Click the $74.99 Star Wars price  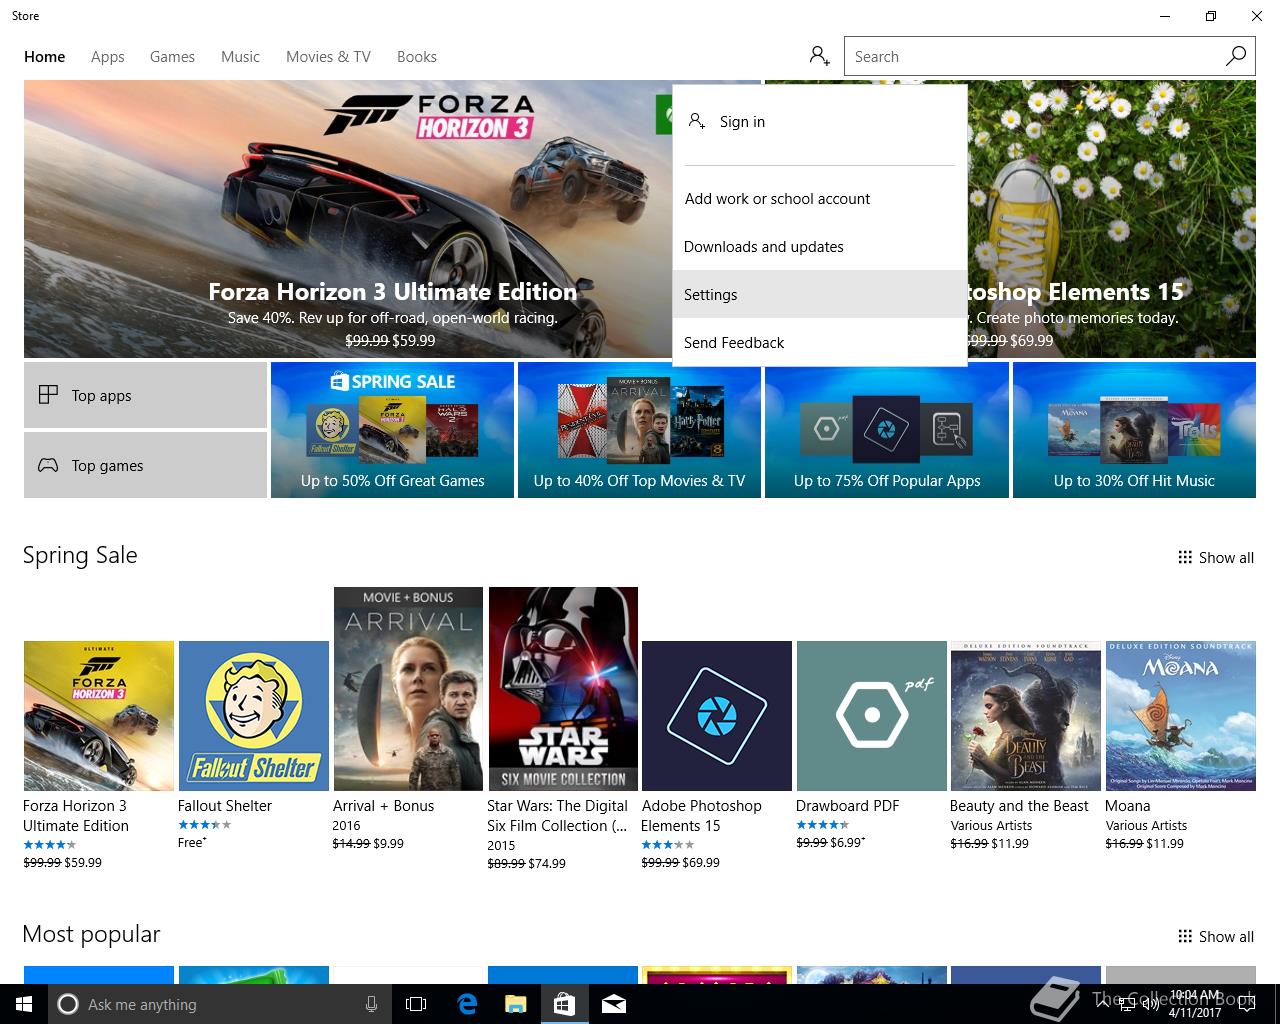[x=547, y=863]
